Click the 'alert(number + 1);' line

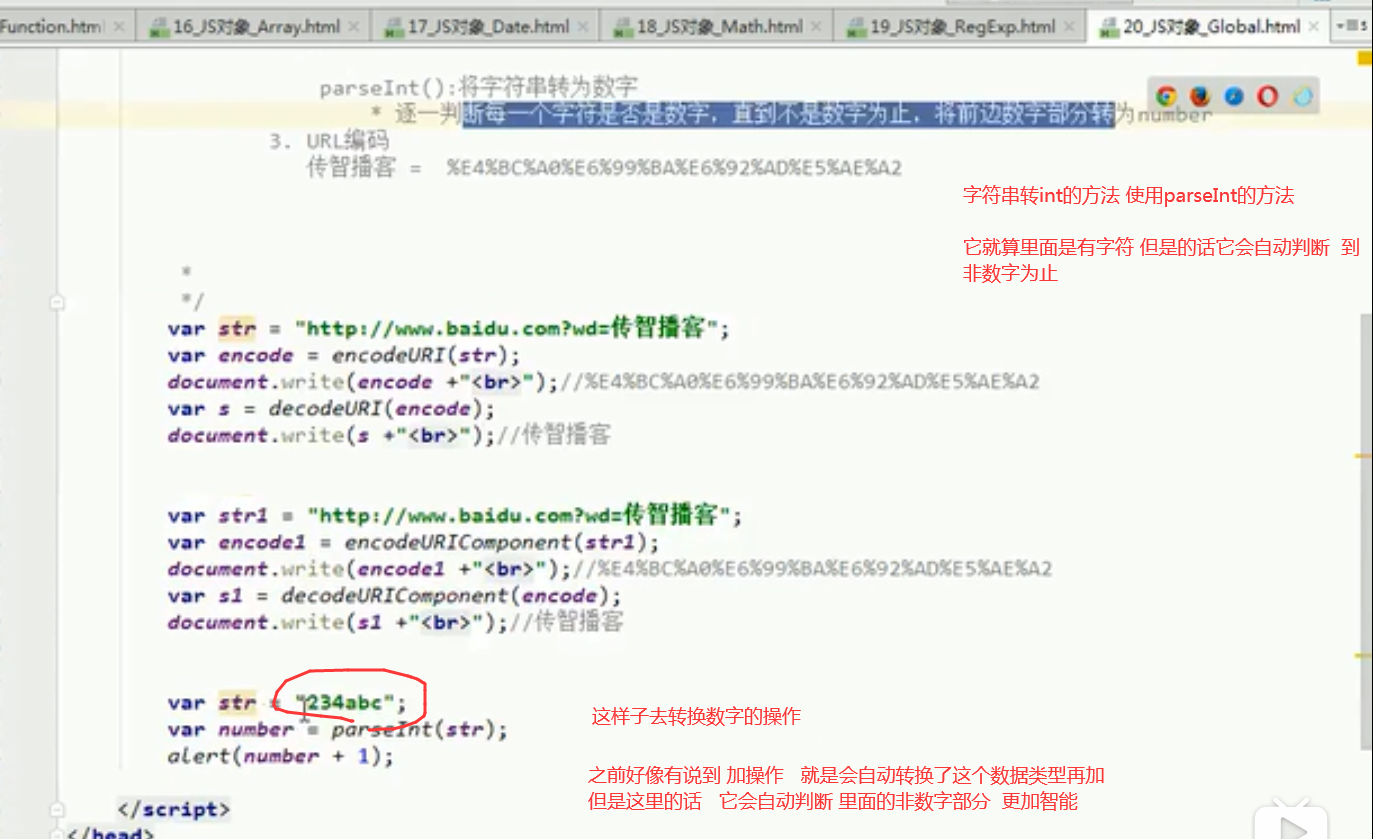pos(281,756)
